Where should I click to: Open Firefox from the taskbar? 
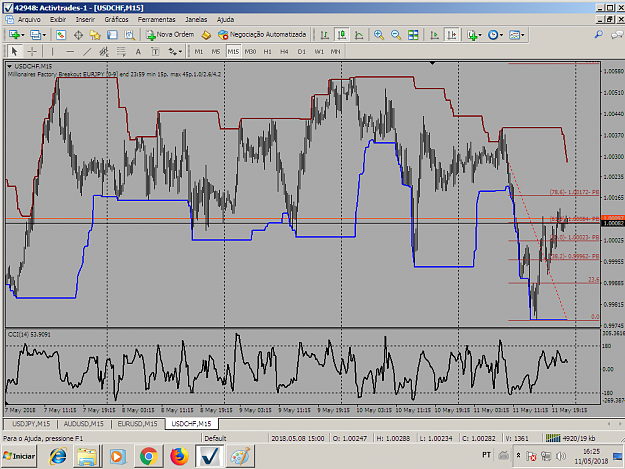point(179,456)
